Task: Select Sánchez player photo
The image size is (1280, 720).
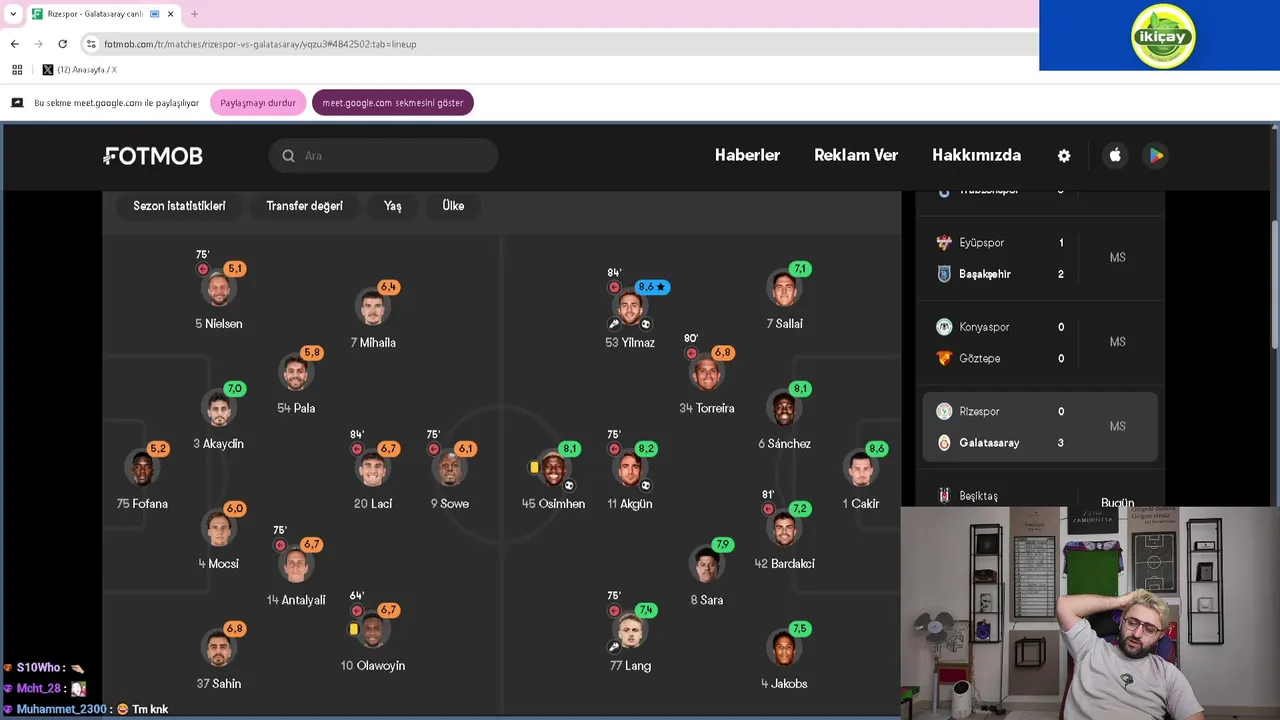Action: coord(784,409)
